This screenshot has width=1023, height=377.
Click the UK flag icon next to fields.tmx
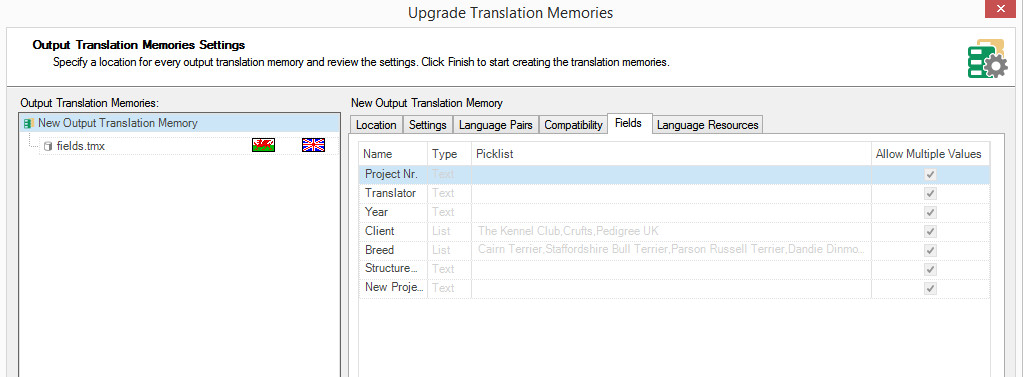pyautogui.click(x=313, y=145)
